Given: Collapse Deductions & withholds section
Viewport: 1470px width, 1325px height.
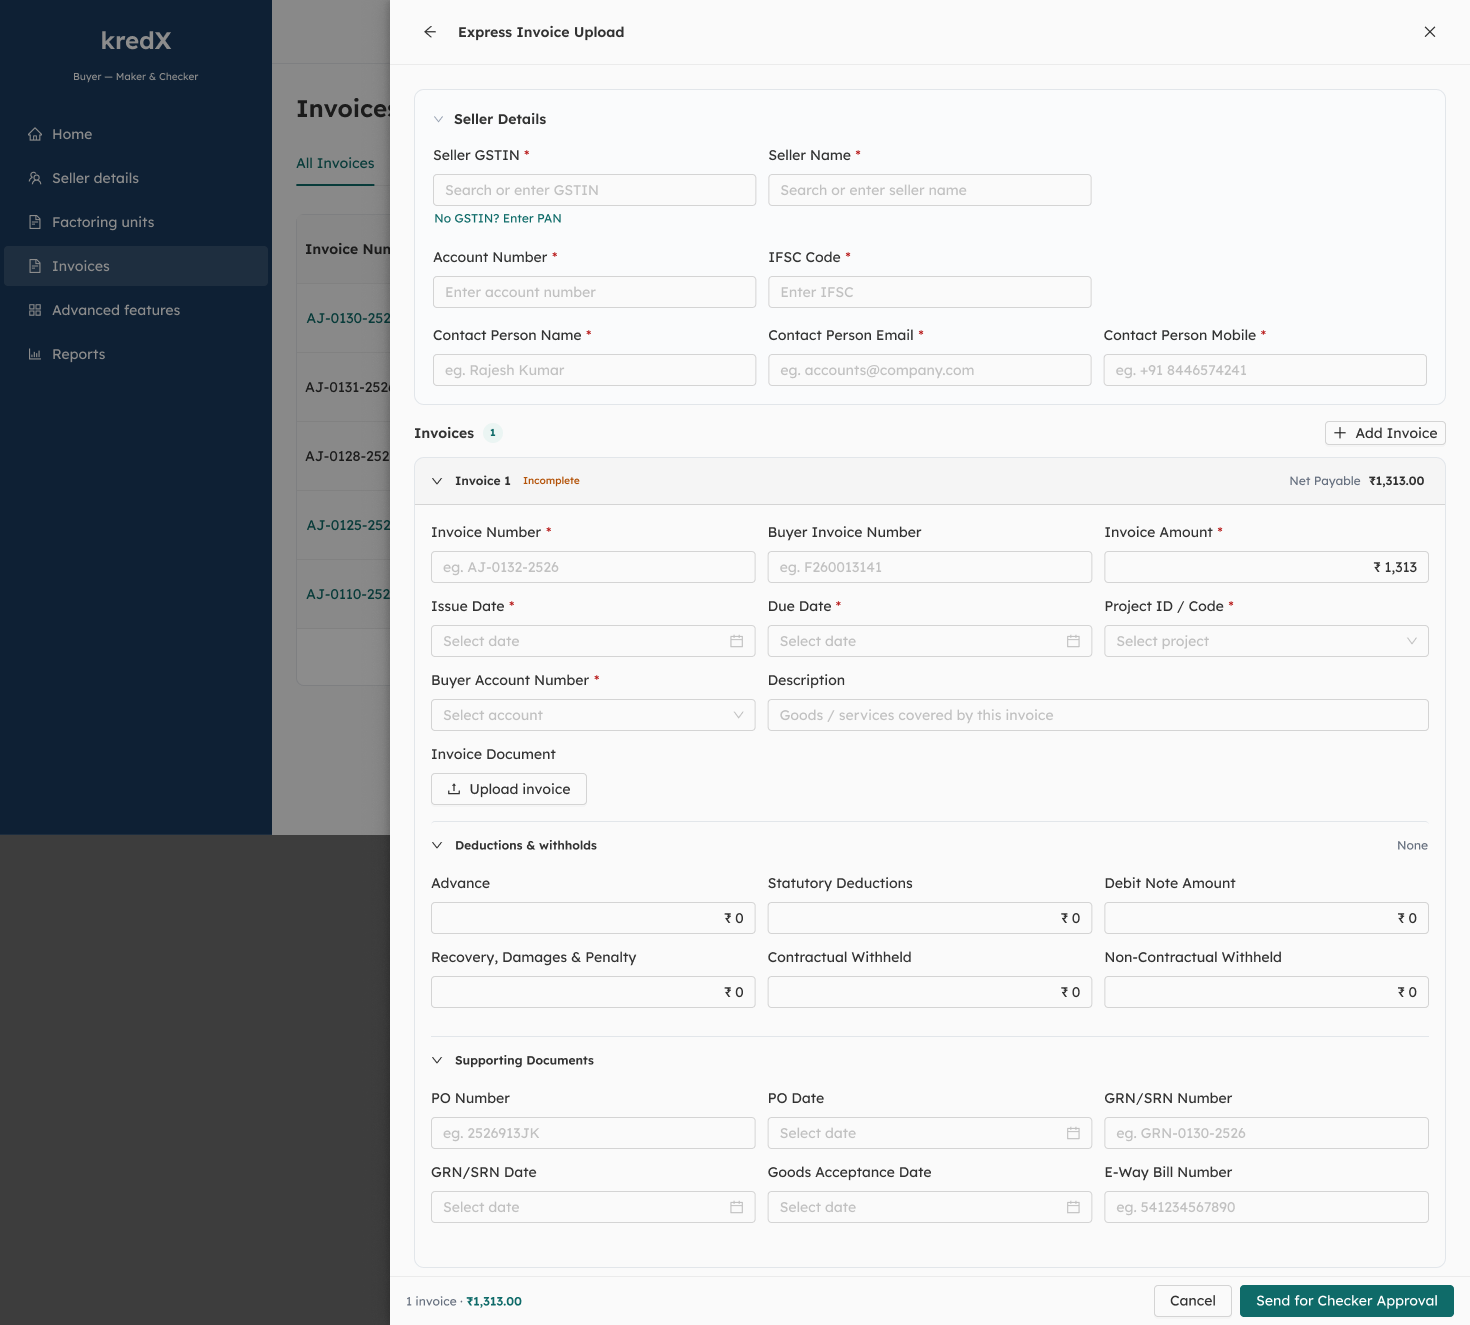Looking at the screenshot, I should (x=437, y=845).
